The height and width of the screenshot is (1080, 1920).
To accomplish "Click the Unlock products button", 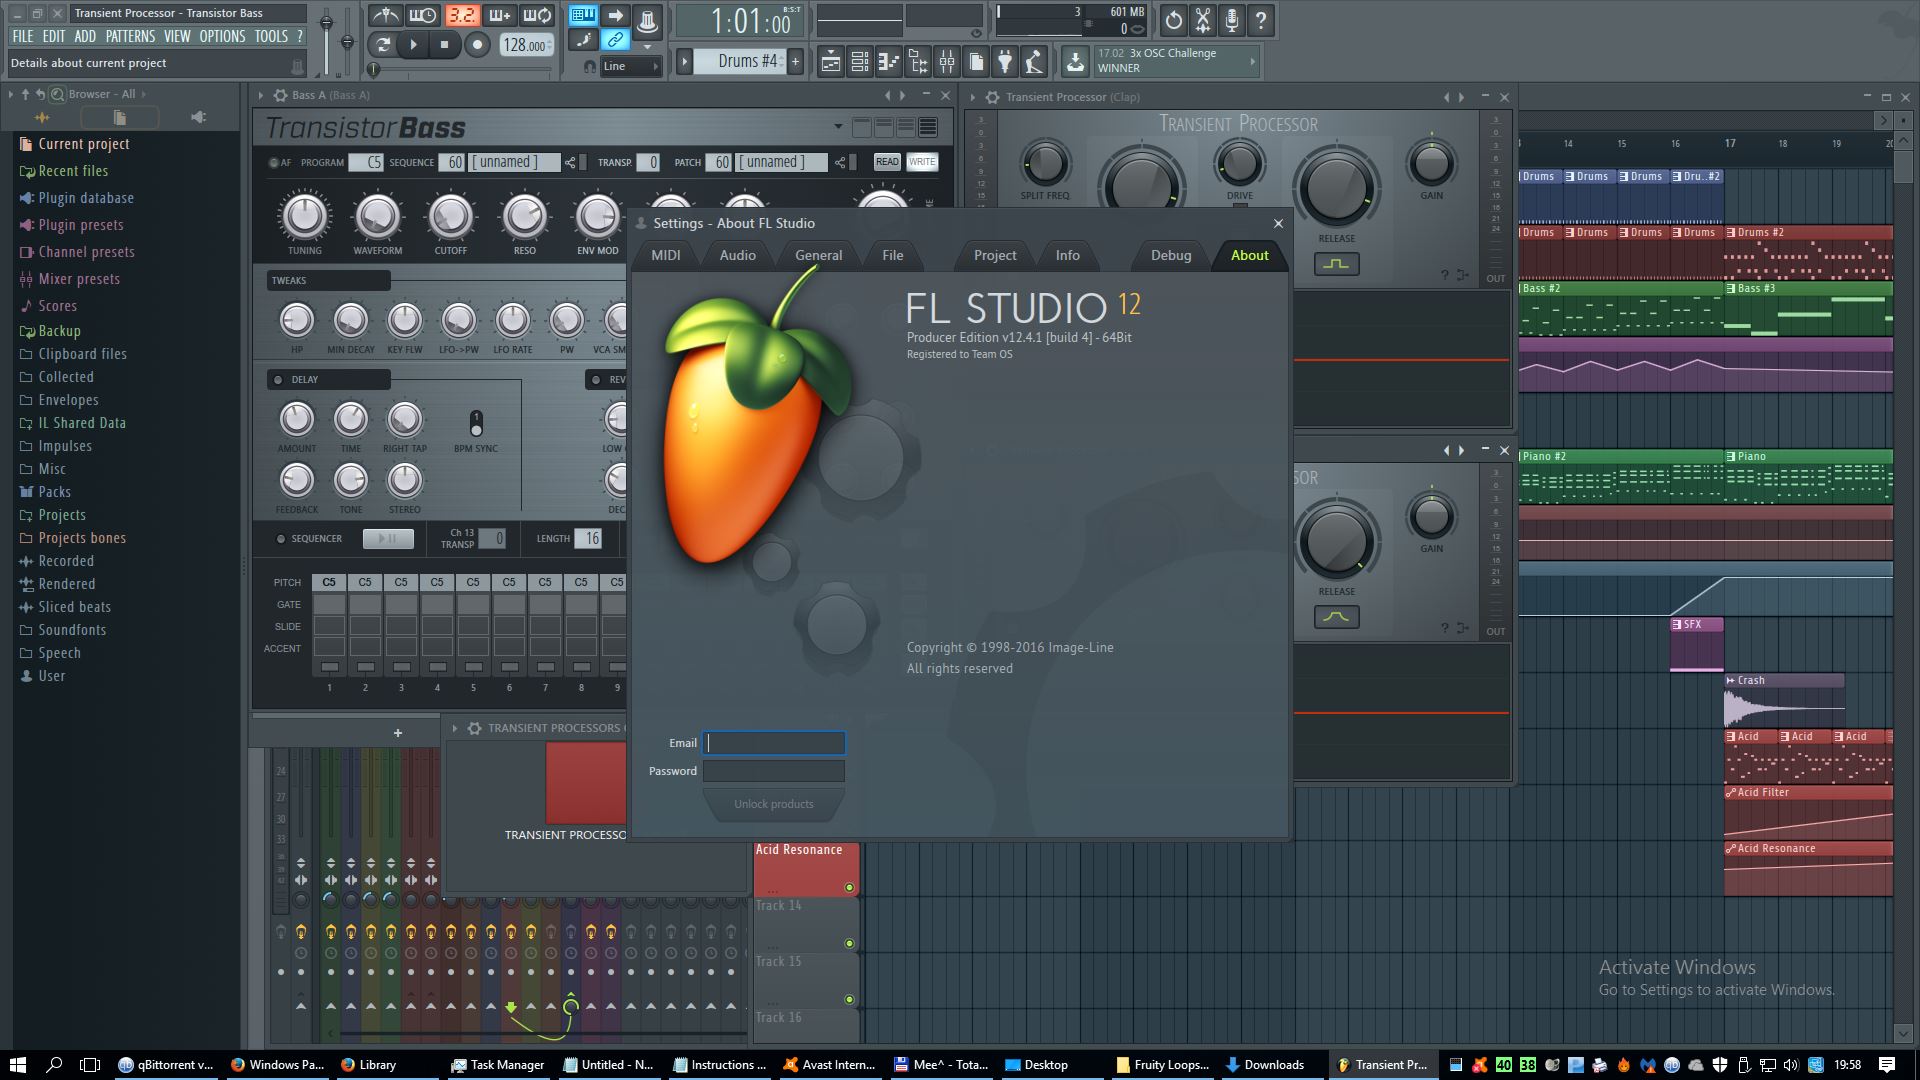I will 773,804.
